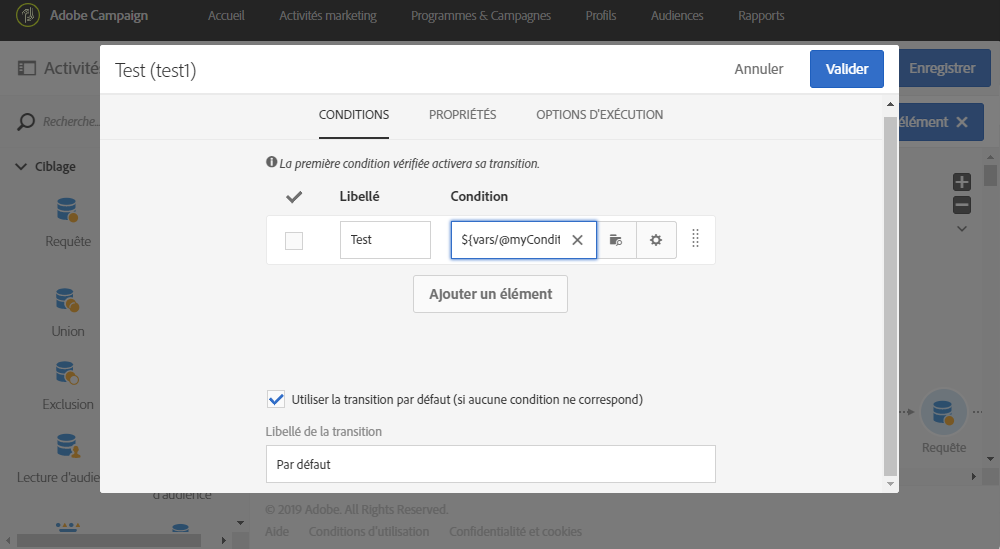Clear the Condition field with the X icon
Image resolution: width=1000 pixels, height=549 pixels.
[577, 240]
